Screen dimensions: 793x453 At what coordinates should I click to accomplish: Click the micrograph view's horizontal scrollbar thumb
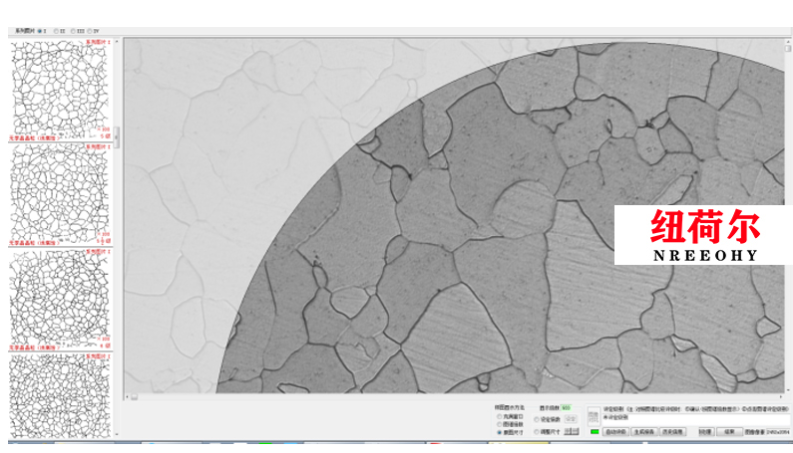tap(135, 397)
